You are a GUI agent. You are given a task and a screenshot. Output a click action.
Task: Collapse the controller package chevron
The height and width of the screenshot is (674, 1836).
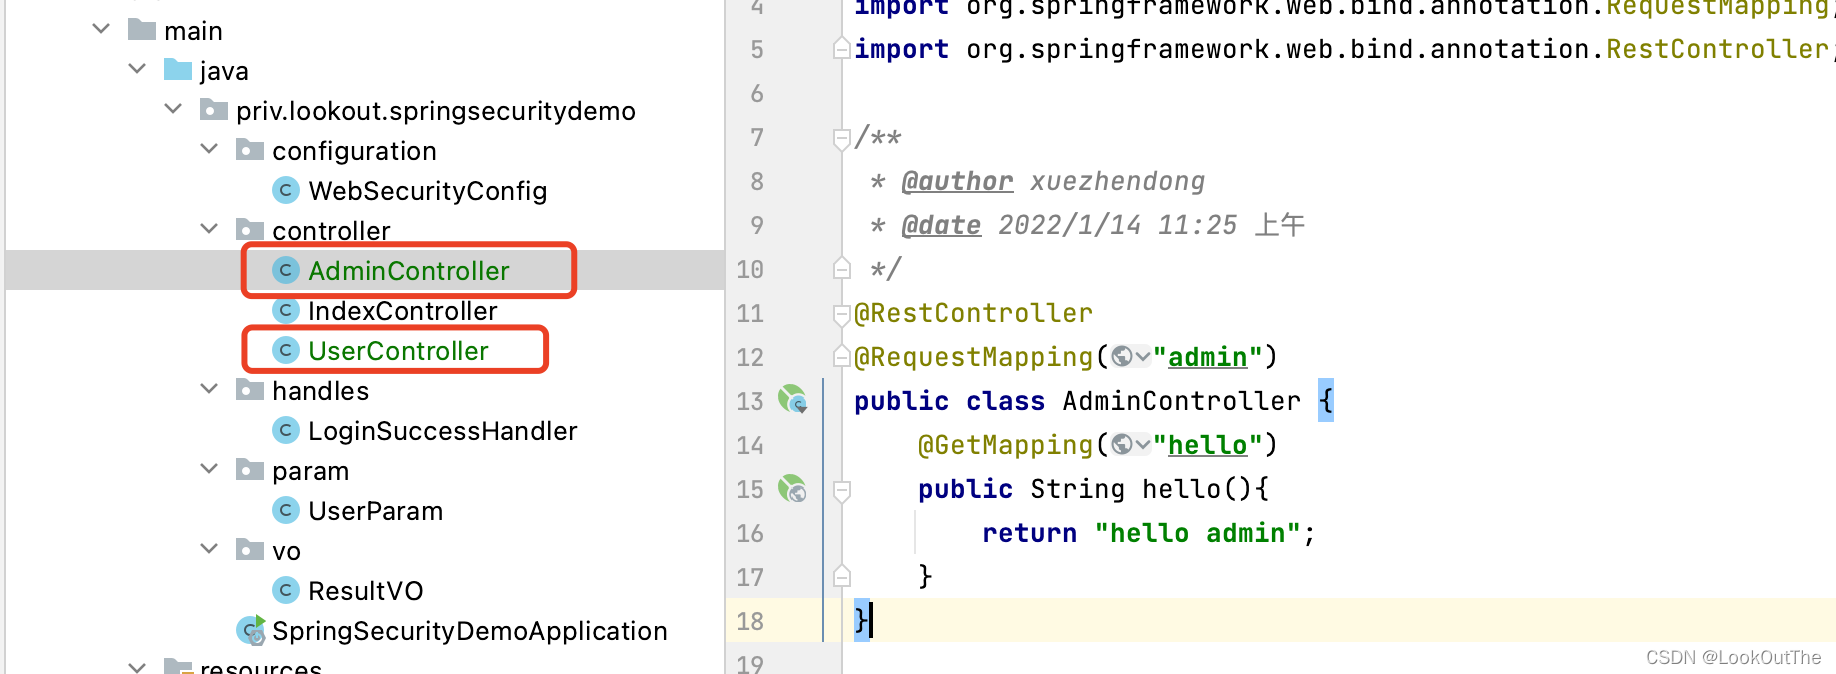pyautogui.click(x=209, y=229)
